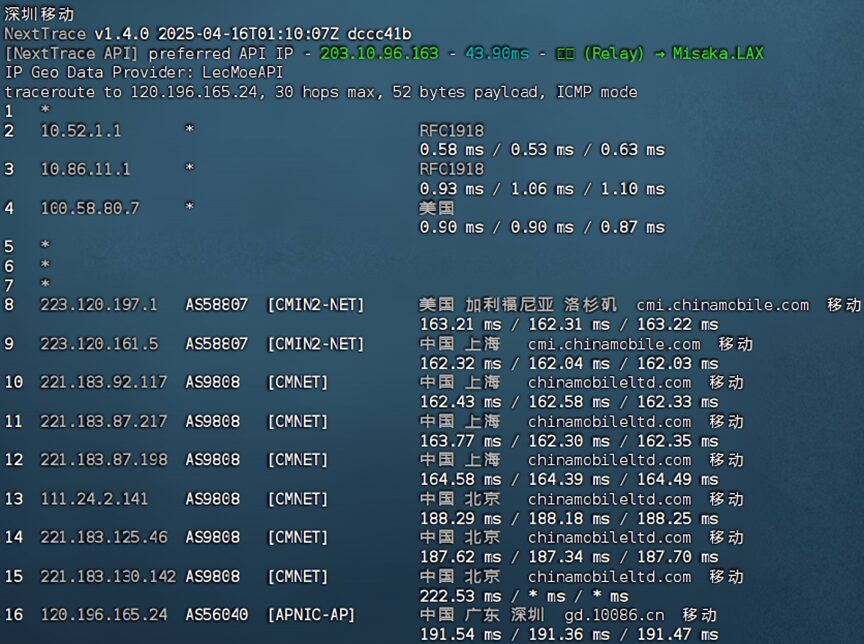The image size is (864, 644).
Task: Click AS58807 on hop 8 row
Action: 217,305
